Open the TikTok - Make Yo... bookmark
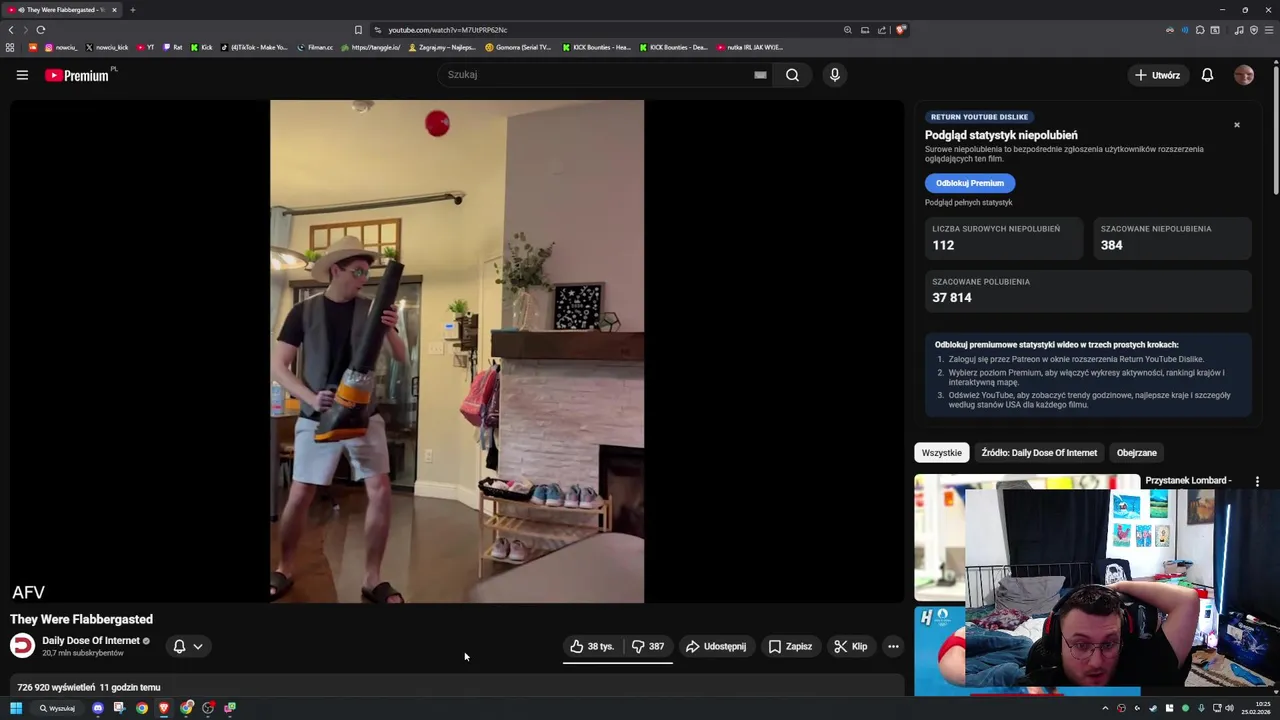The height and width of the screenshot is (720, 1280). pyautogui.click(x=254, y=47)
